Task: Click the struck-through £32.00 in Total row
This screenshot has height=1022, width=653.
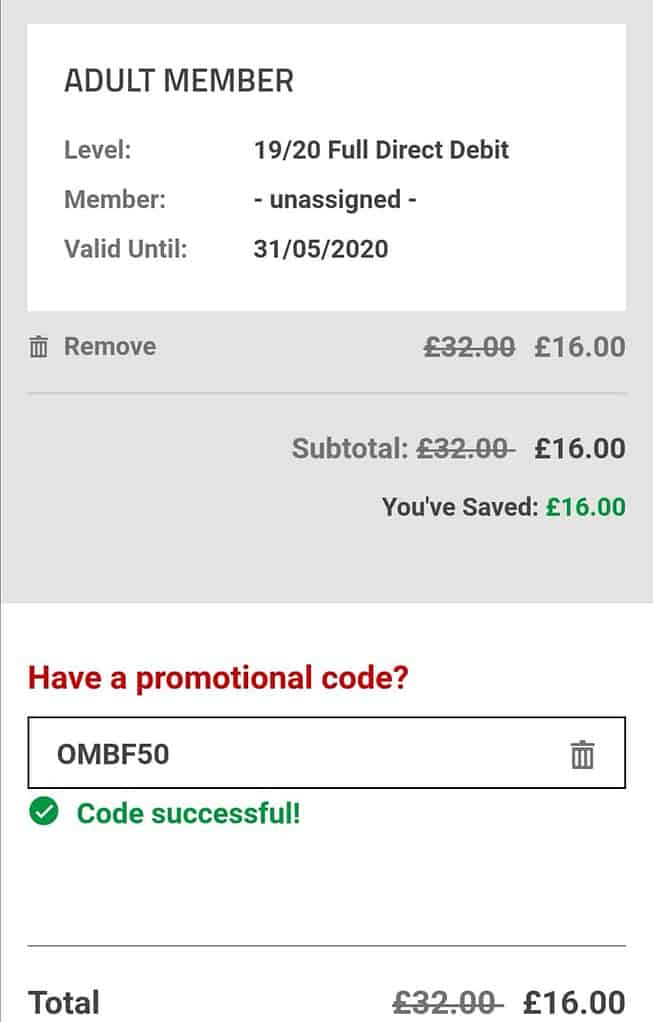Action: [x=447, y=1002]
